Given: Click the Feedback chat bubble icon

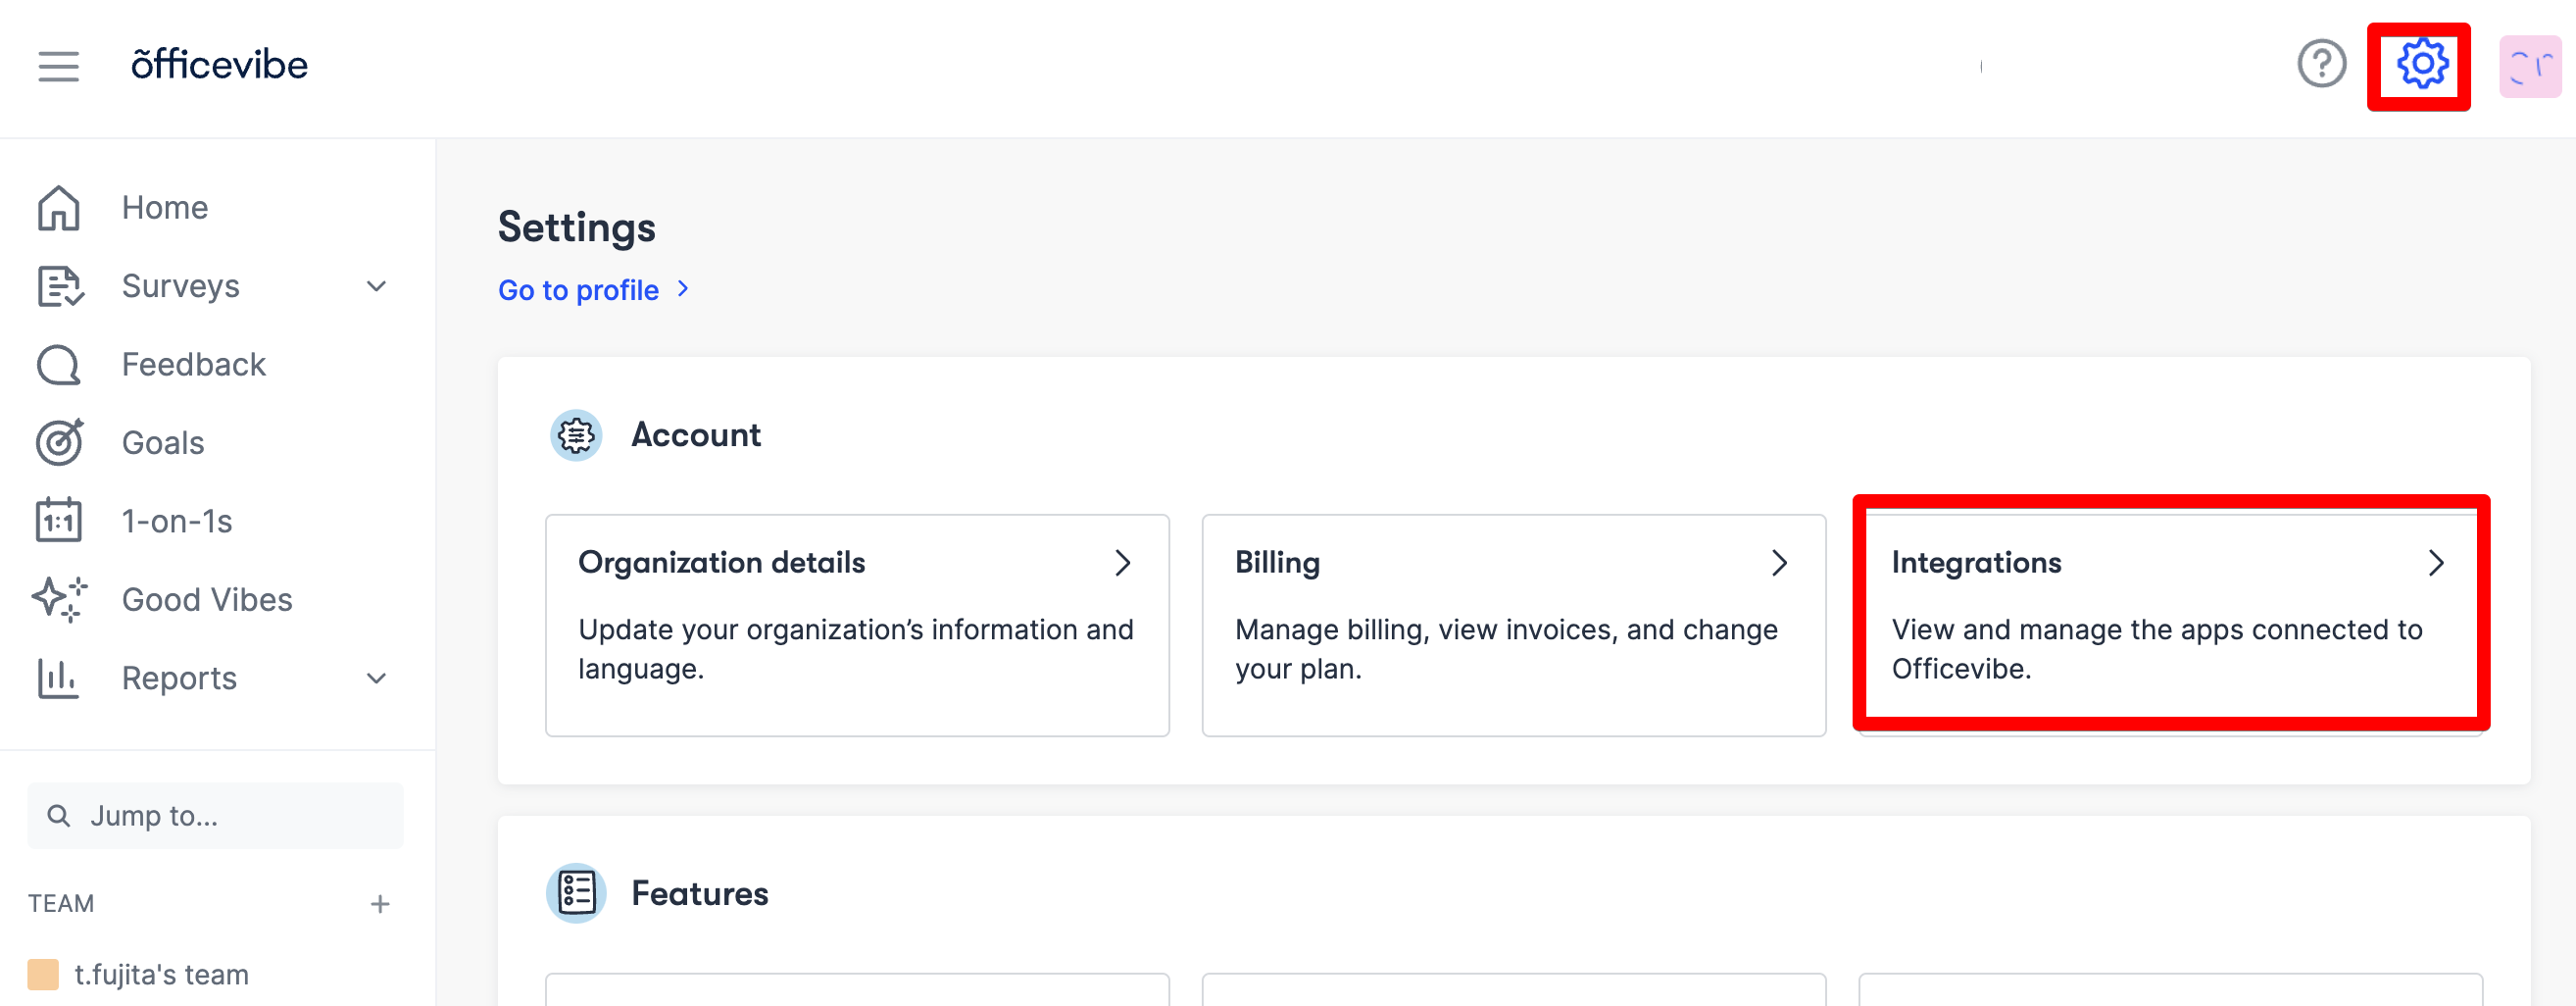Looking at the screenshot, I should click(x=58, y=365).
